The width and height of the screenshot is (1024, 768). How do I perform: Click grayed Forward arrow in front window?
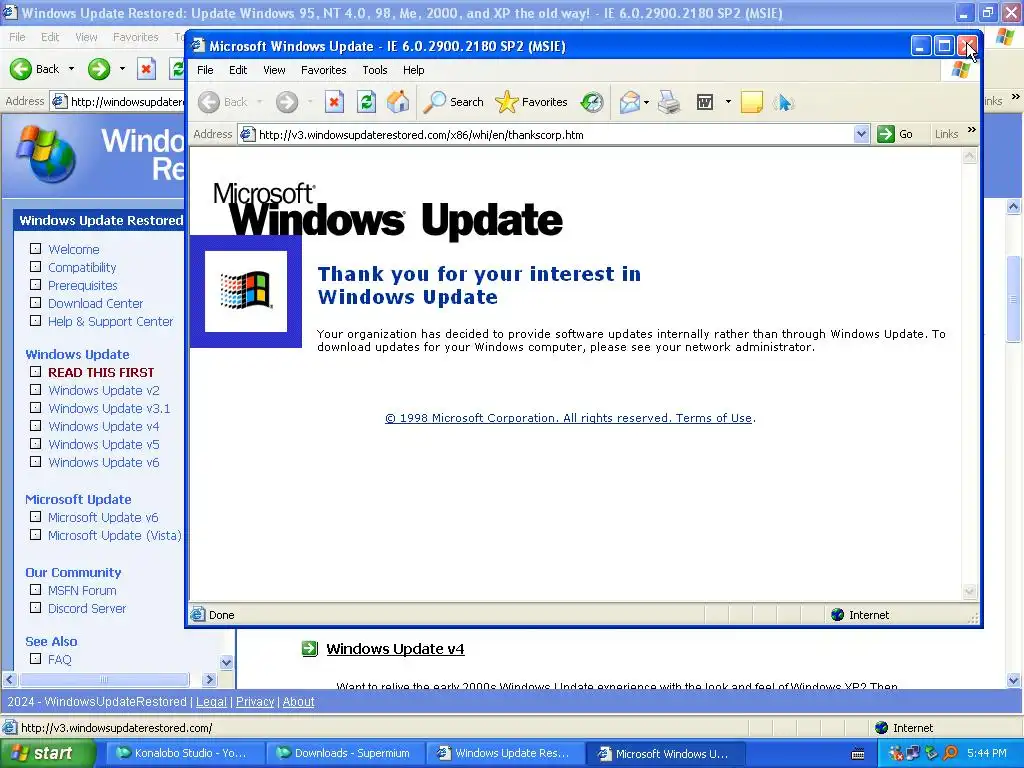click(x=287, y=102)
